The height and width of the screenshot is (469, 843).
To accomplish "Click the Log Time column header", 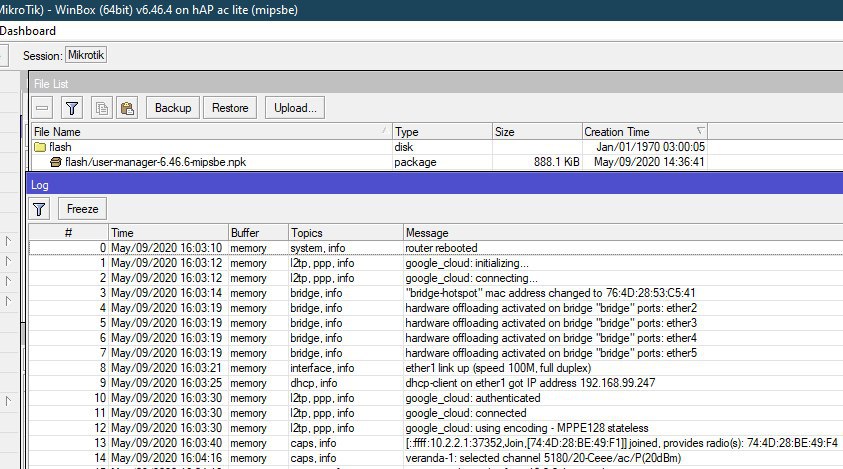I will (x=168, y=233).
